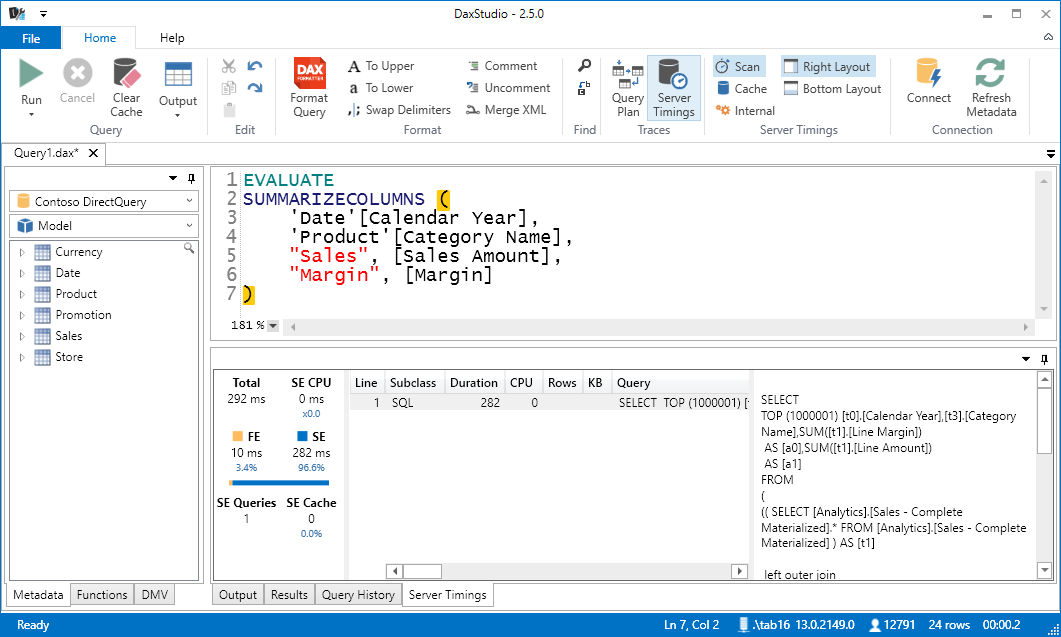
Task: Open the metadata panel options arrow
Action: point(173,178)
